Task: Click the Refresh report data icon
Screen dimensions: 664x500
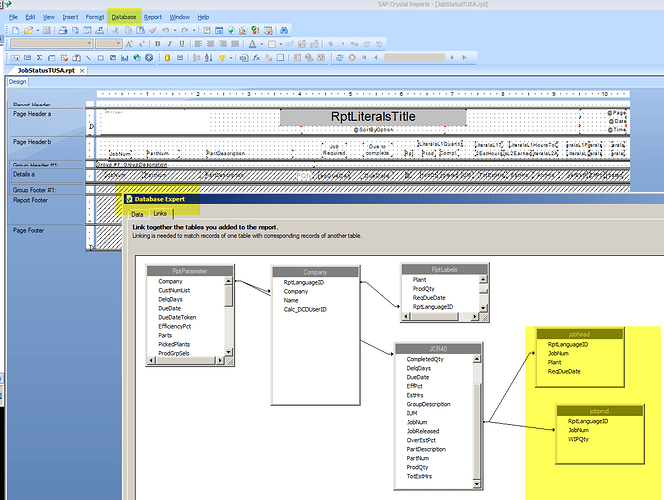Action: (340, 58)
